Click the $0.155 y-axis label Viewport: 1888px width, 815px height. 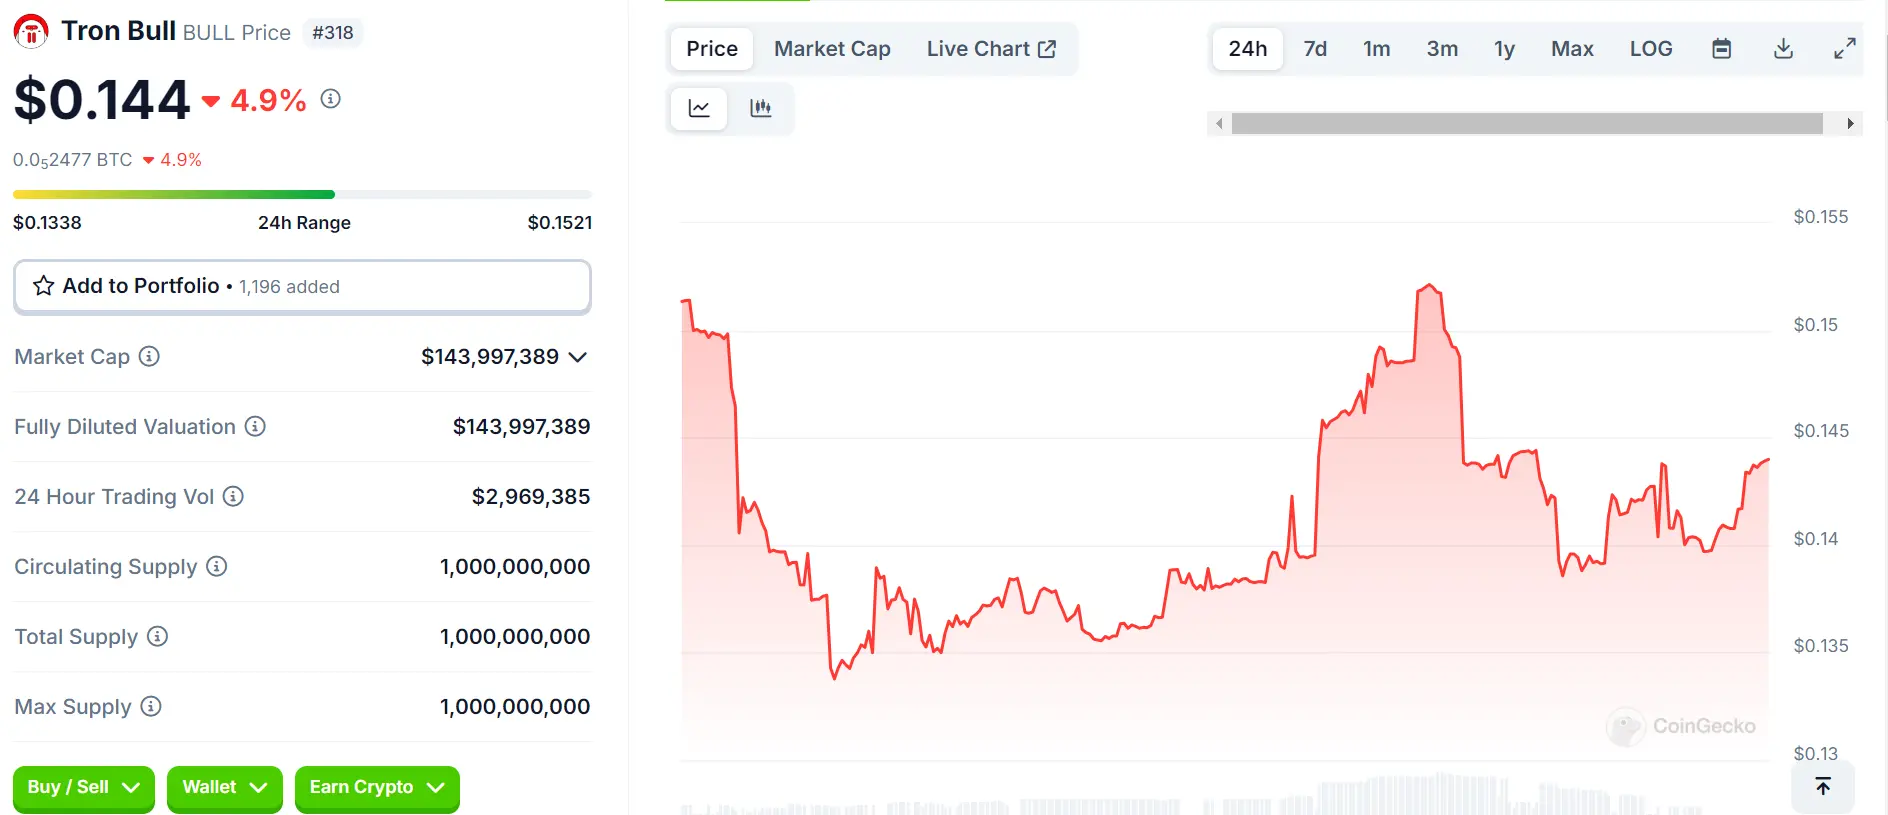pyautogui.click(x=1821, y=217)
